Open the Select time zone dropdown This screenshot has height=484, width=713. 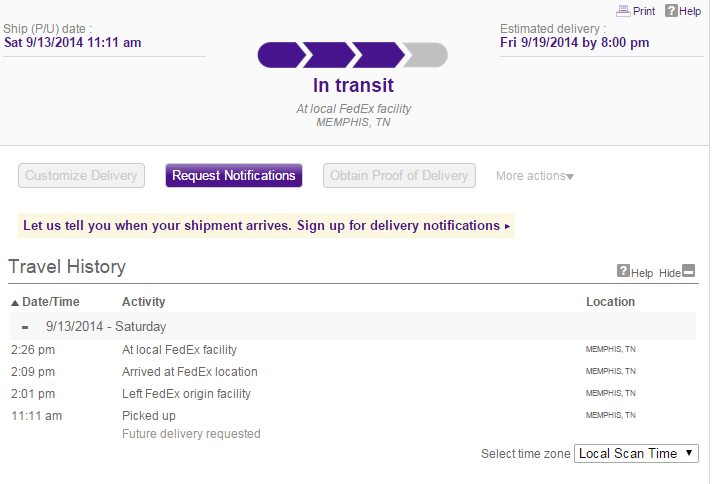(637, 453)
